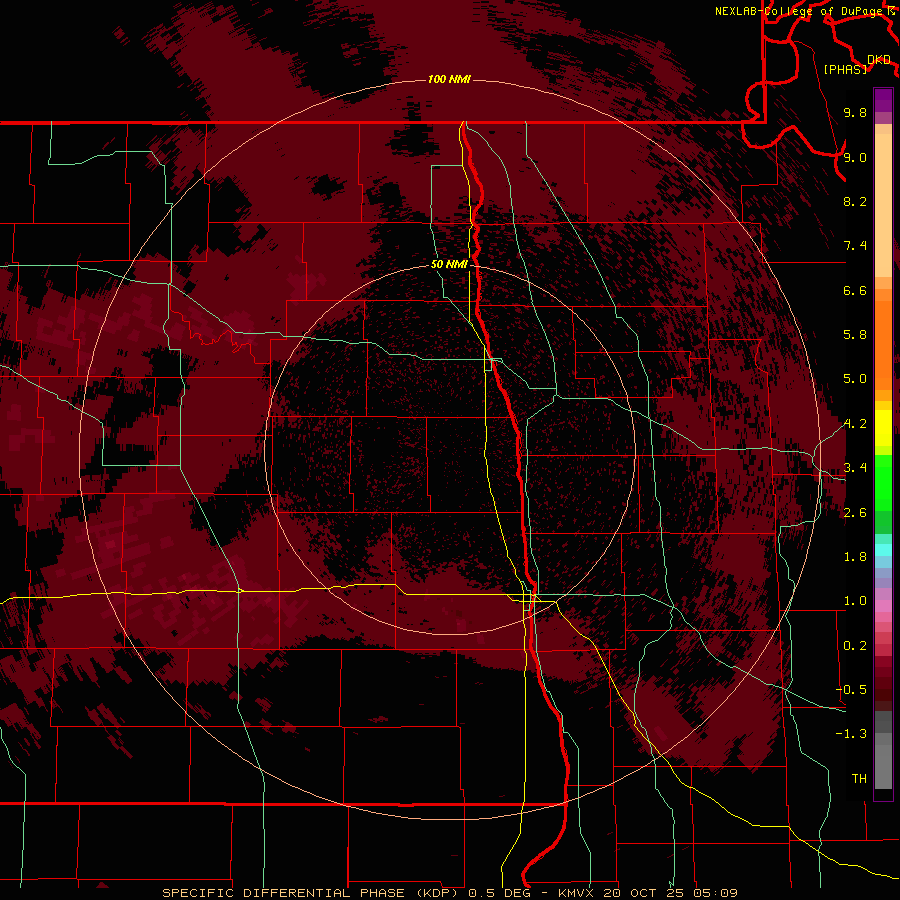
Task: Select the yellow color bar segment beside 4.2
Action: tap(883, 428)
